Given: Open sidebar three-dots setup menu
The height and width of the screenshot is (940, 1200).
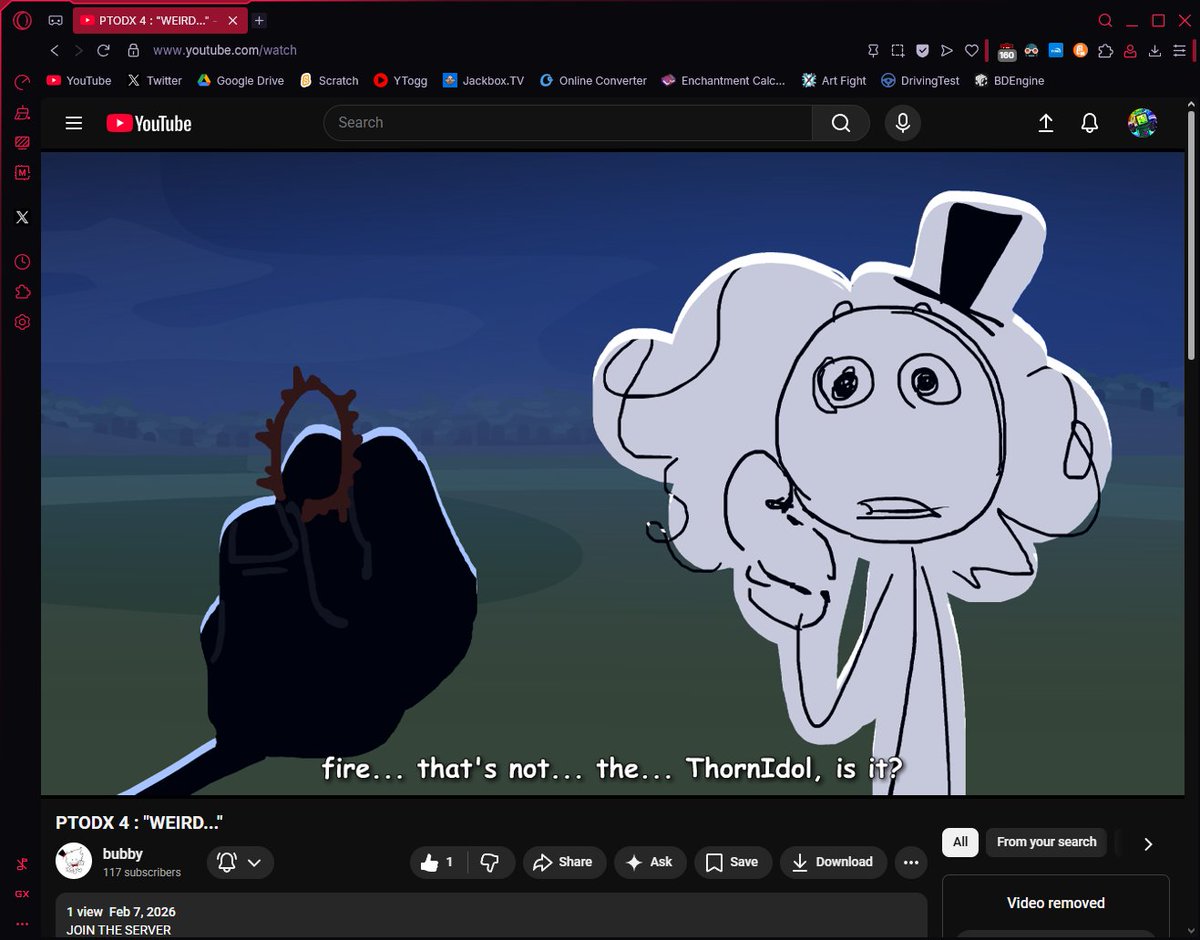Looking at the screenshot, I should tap(22, 924).
